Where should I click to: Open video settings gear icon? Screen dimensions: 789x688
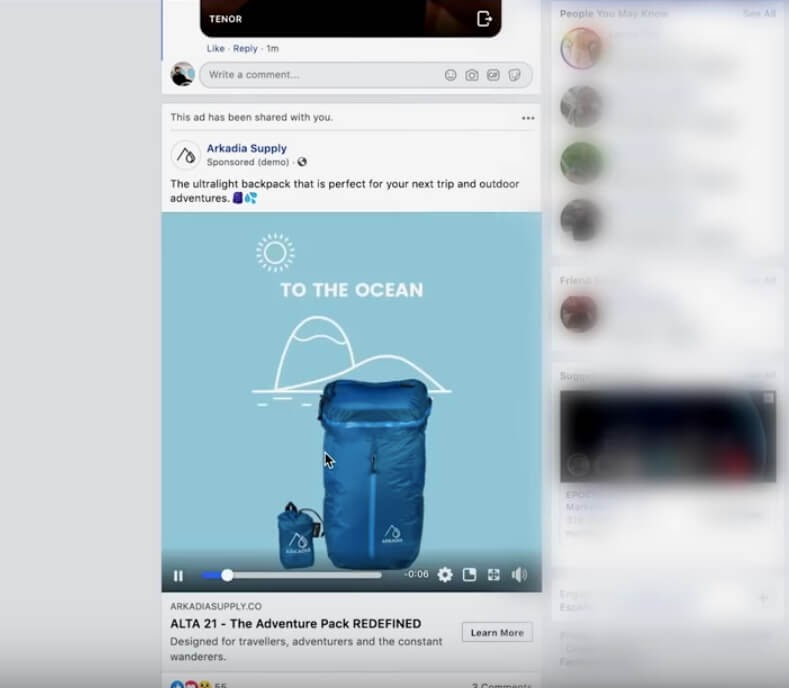coord(445,574)
